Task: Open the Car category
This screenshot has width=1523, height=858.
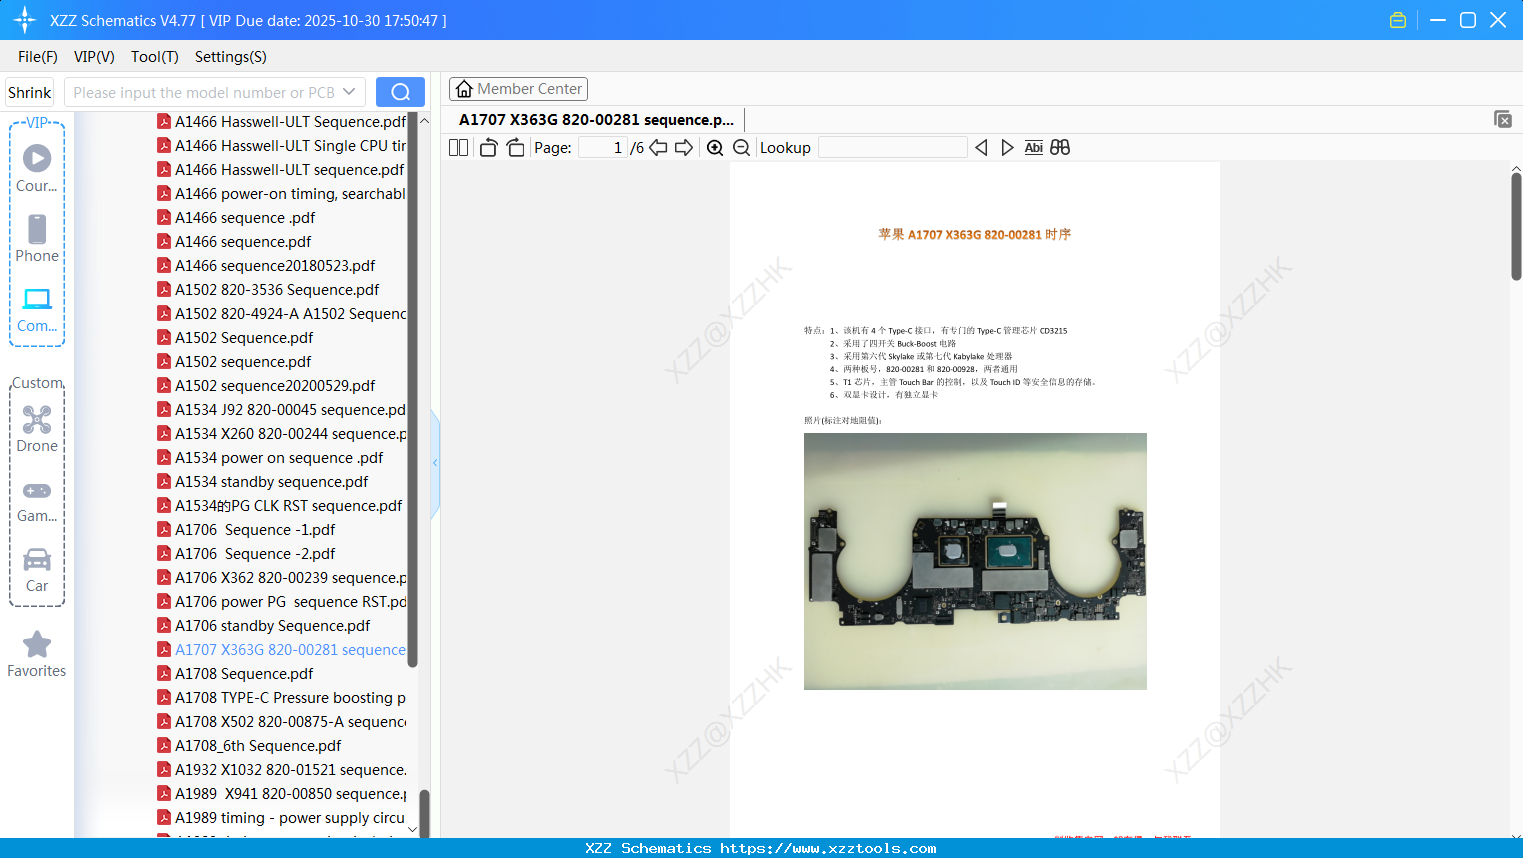Action: pos(37,570)
